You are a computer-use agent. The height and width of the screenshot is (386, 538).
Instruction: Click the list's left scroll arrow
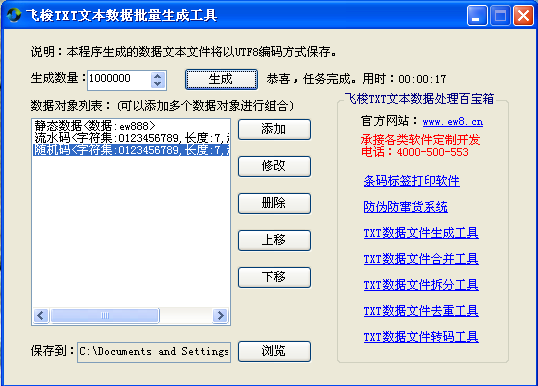(x=41, y=315)
